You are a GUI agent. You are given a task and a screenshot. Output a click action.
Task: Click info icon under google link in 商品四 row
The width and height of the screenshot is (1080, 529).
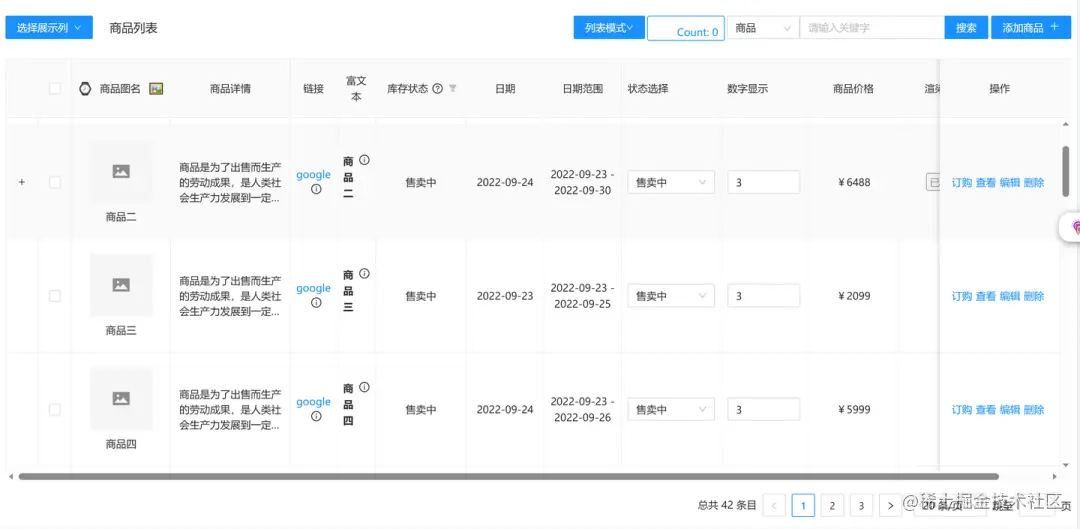coord(316,417)
